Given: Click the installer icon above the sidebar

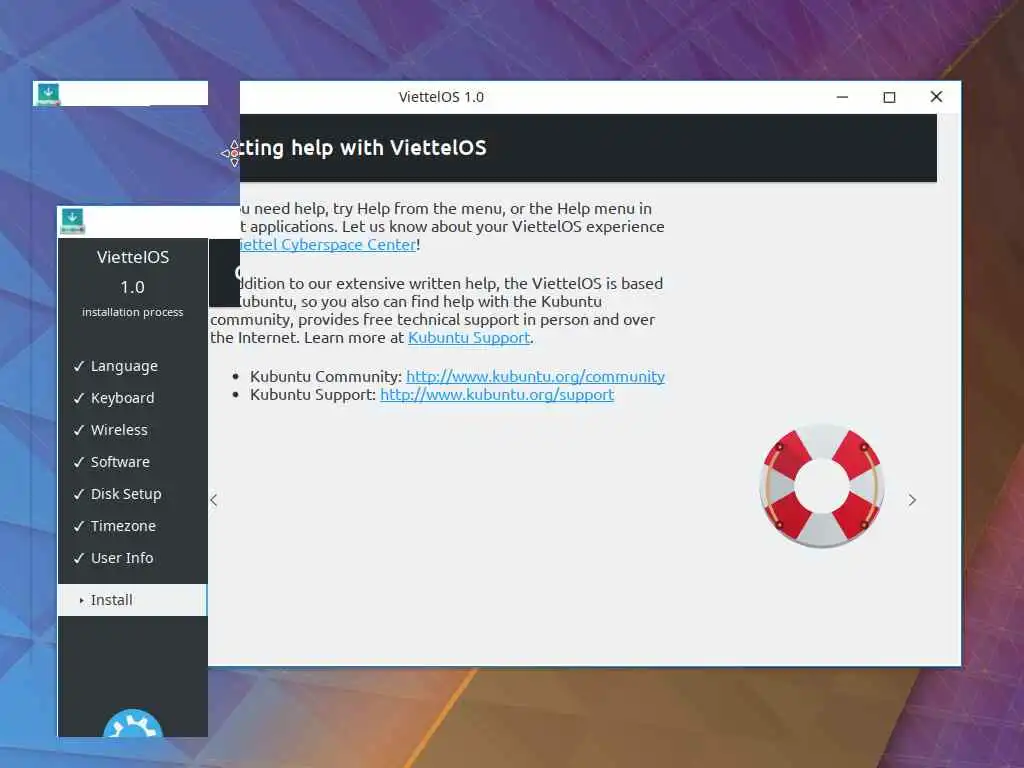Looking at the screenshot, I should pyautogui.click(x=72, y=221).
